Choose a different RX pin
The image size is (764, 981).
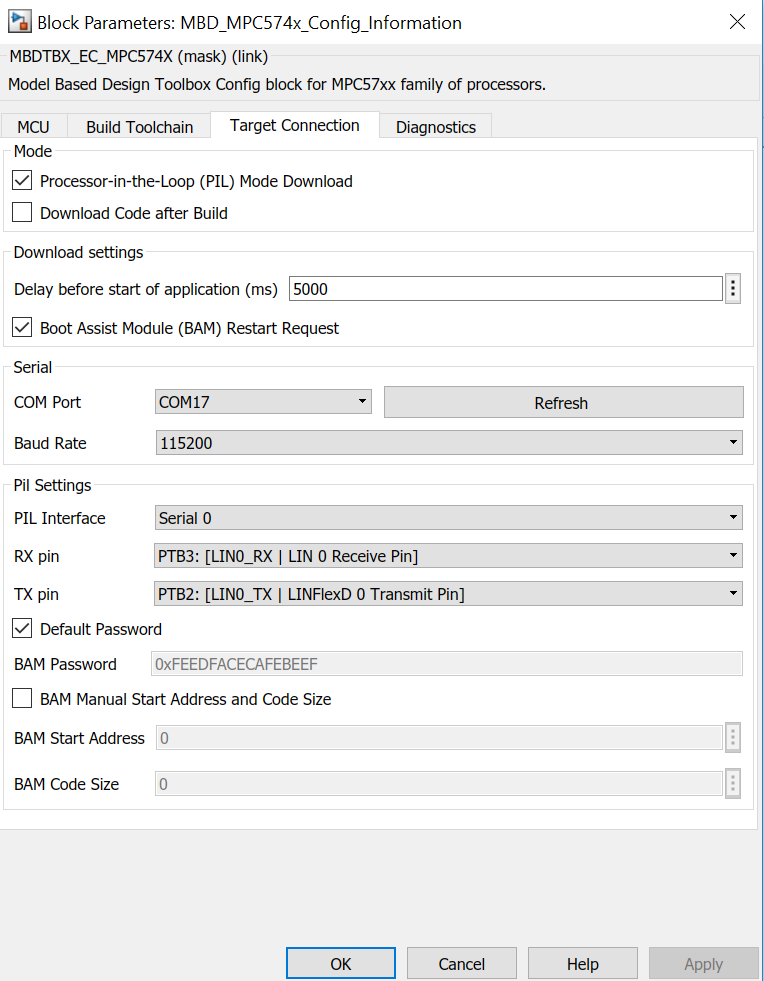449,556
